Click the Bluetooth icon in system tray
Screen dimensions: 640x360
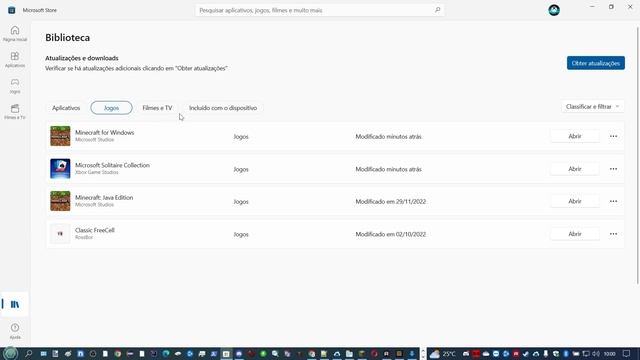coord(566,354)
